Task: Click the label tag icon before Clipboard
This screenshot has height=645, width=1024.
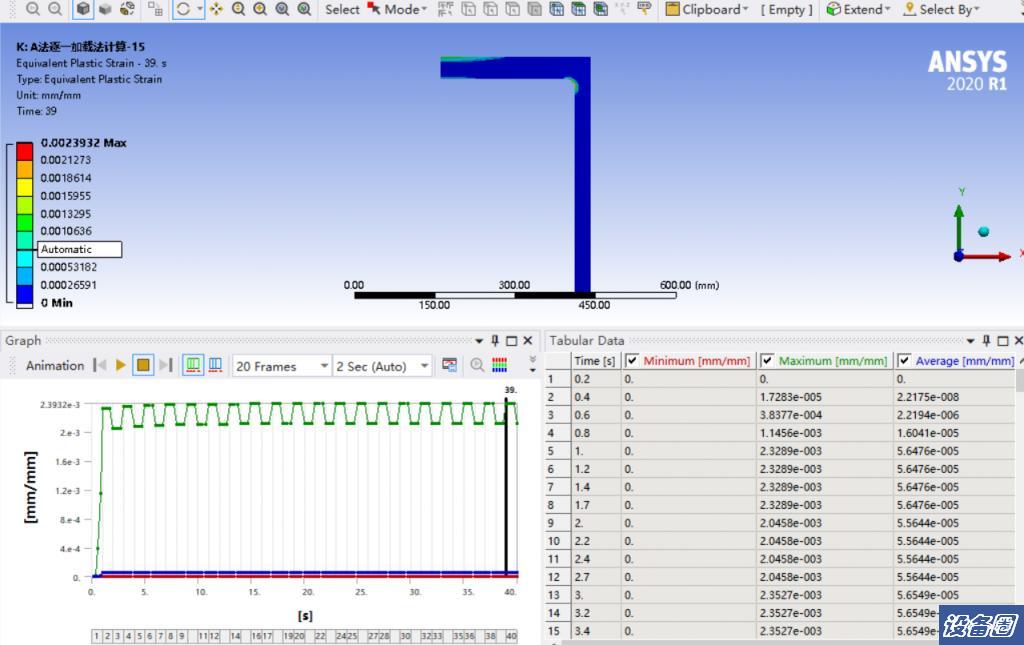Action: tap(644, 9)
